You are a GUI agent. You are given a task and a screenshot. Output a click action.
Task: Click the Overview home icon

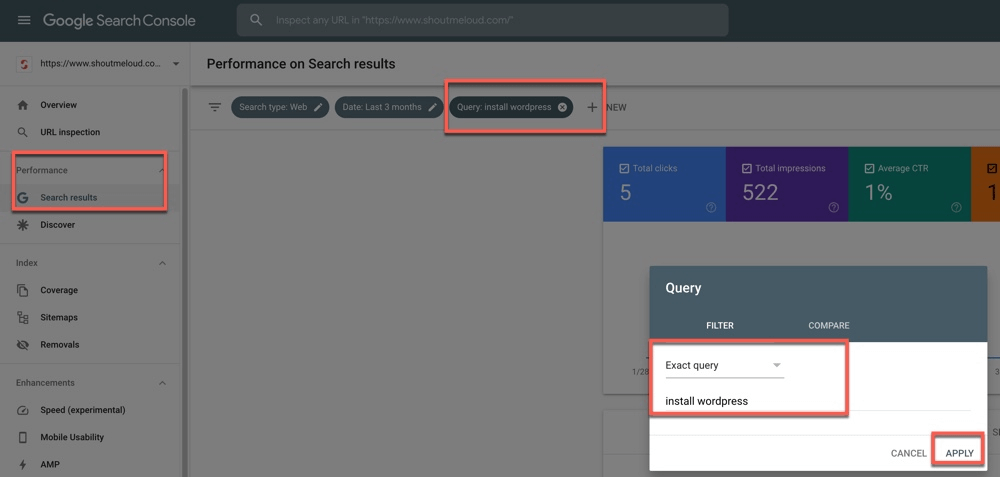pyautogui.click(x=23, y=105)
